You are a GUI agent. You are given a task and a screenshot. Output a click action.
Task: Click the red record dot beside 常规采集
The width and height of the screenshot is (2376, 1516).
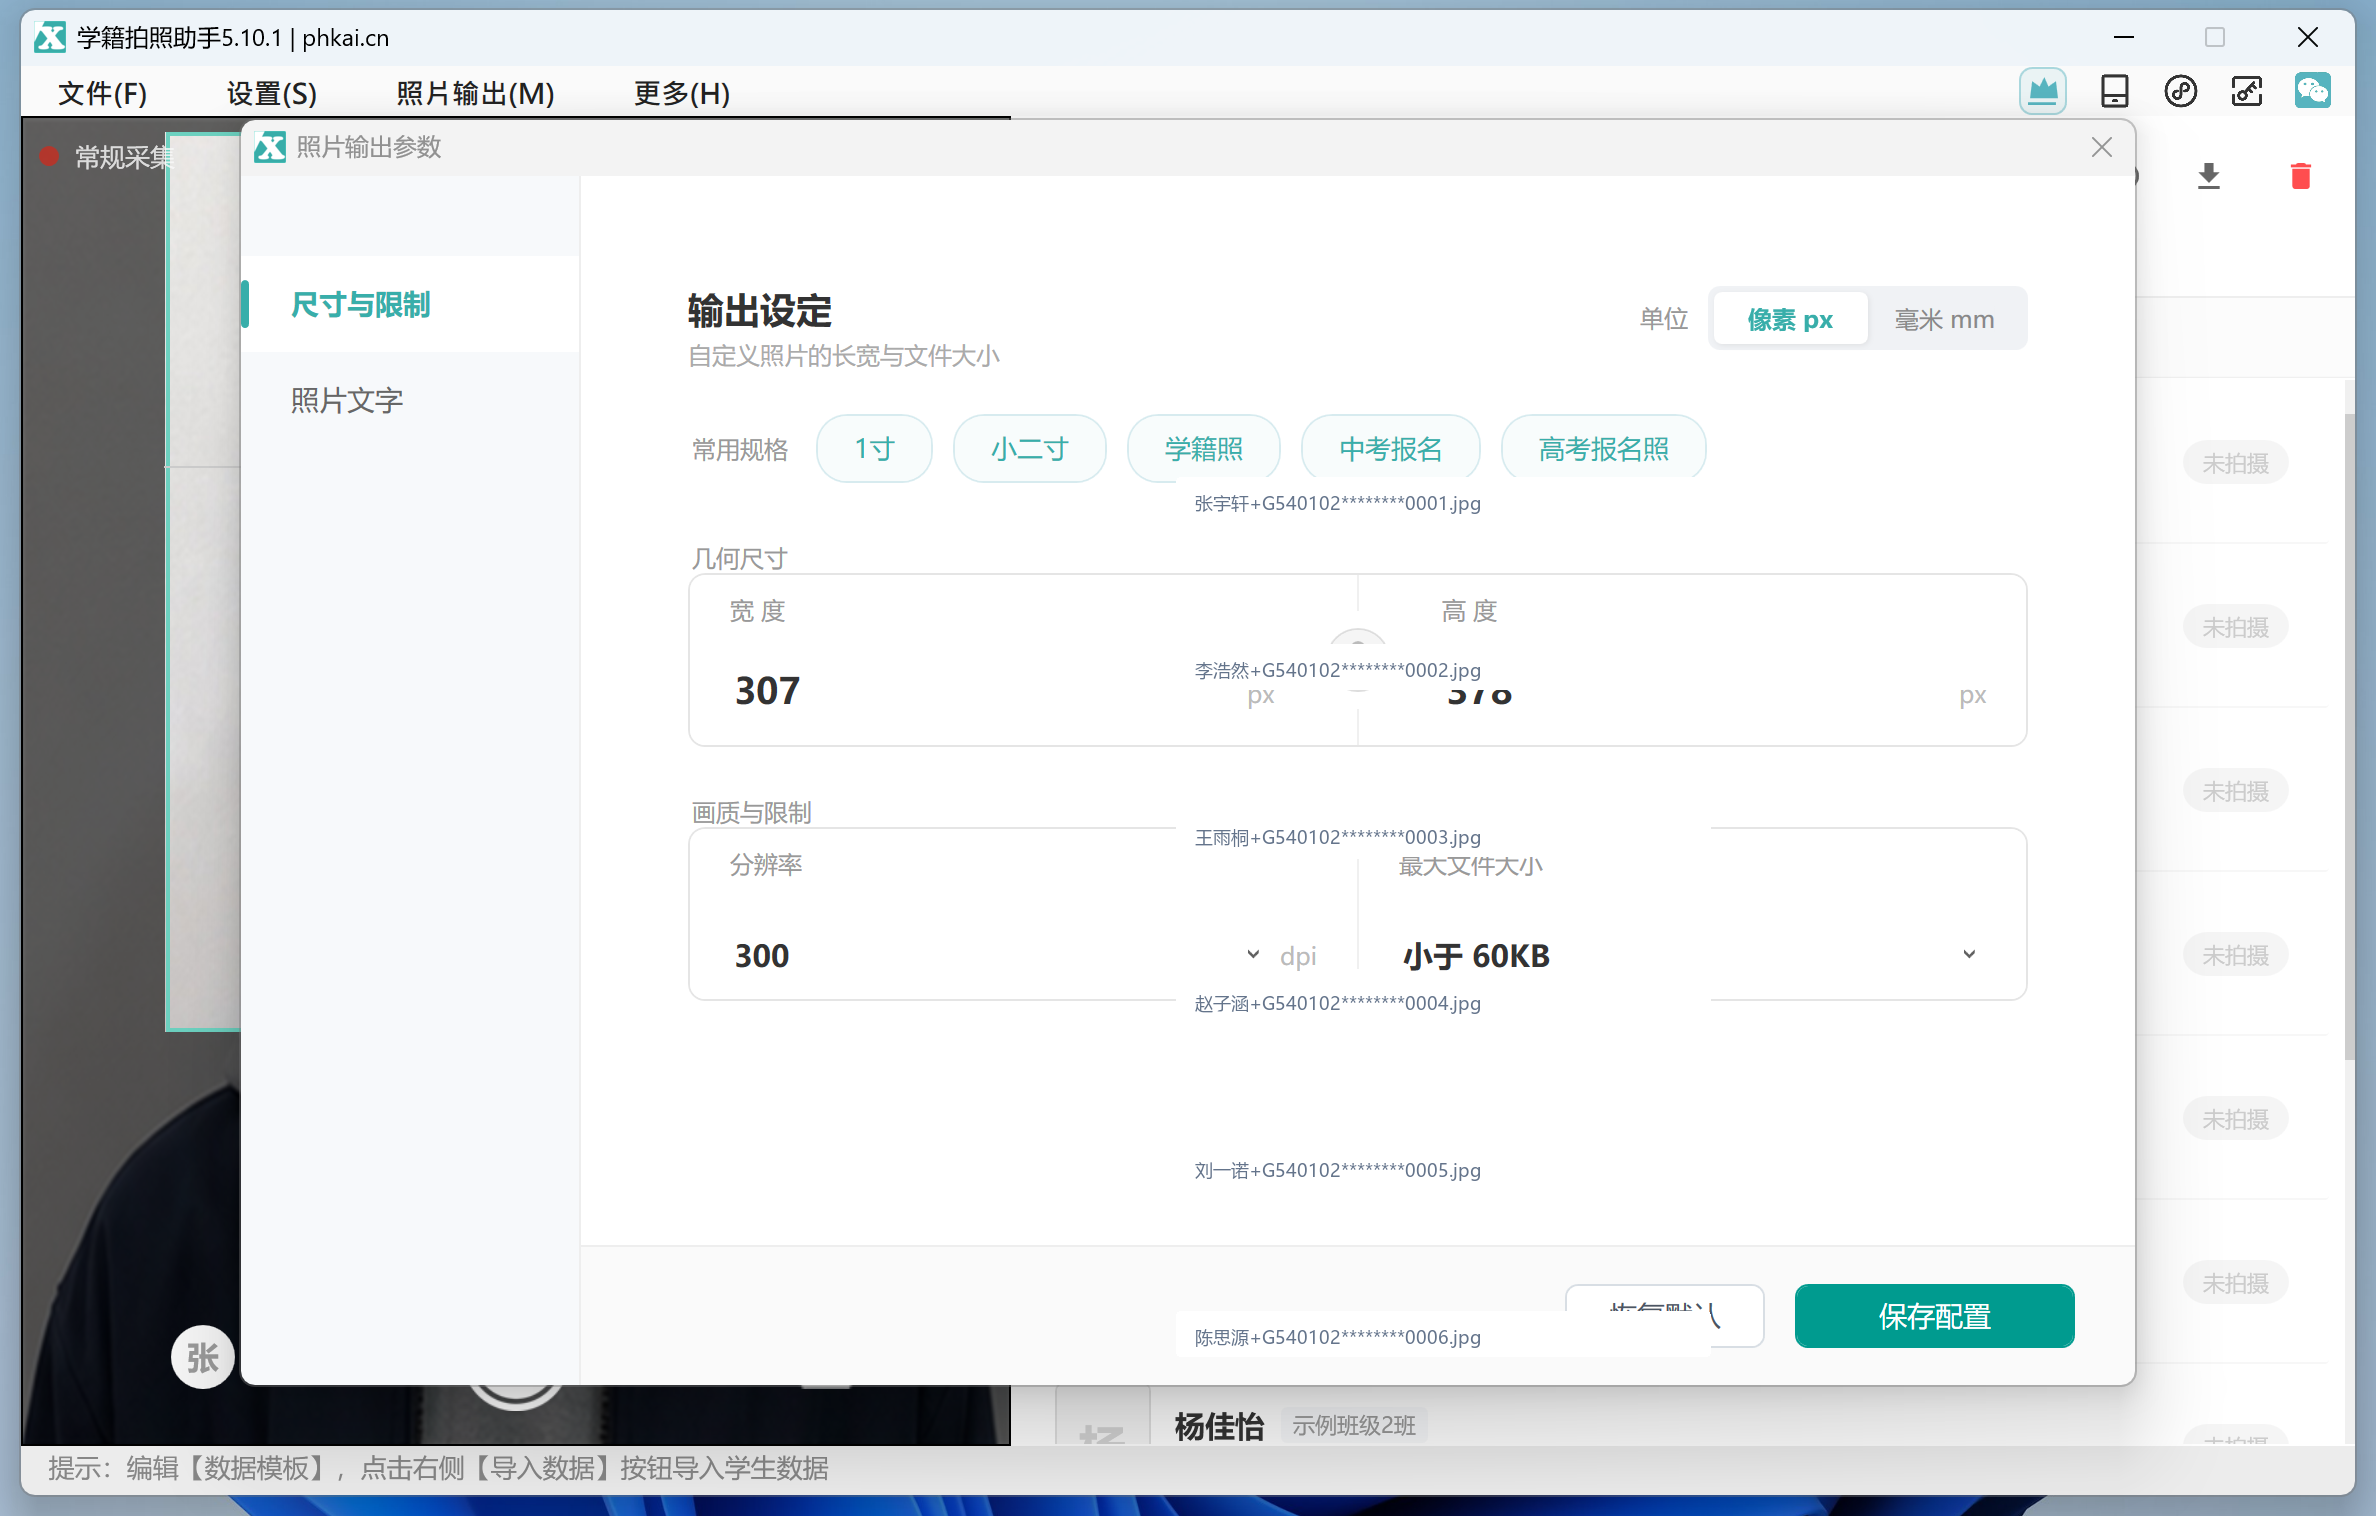coord(49,156)
